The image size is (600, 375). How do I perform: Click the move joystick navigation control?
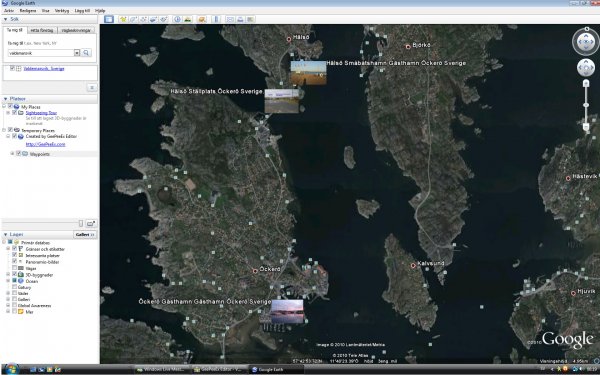coord(586,68)
